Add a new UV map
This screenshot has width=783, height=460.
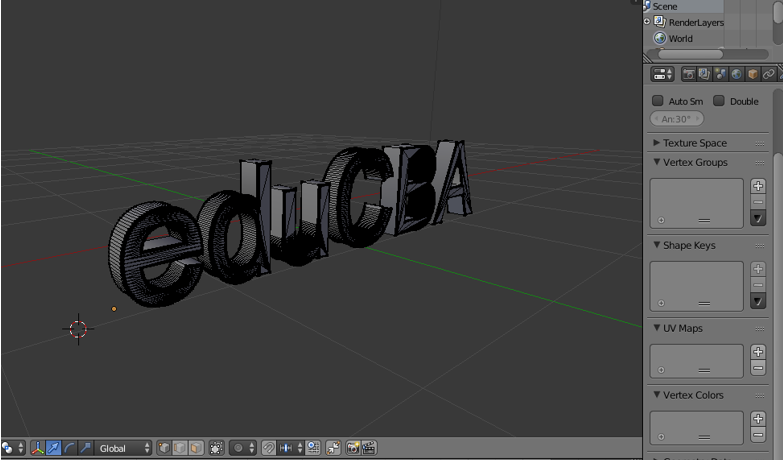point(758,352)
